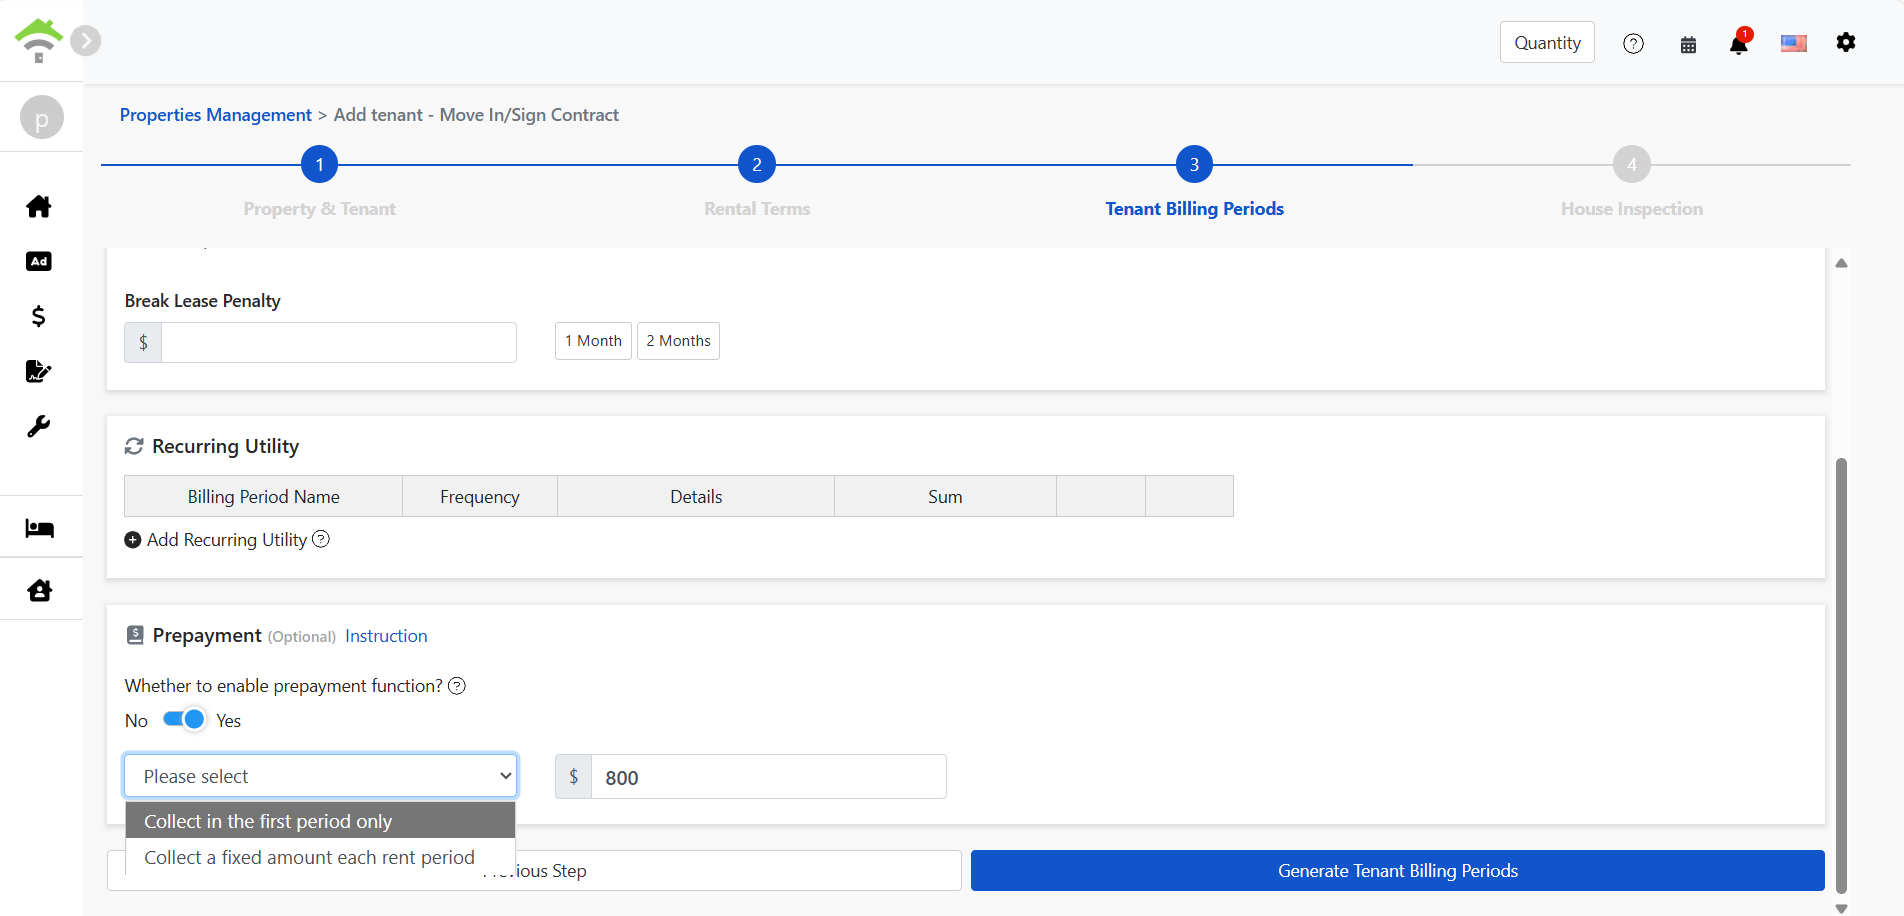This screenshot has height=916, width=1904.
Task: Open the wrench maintenance icon
Action: coord(39,427)
